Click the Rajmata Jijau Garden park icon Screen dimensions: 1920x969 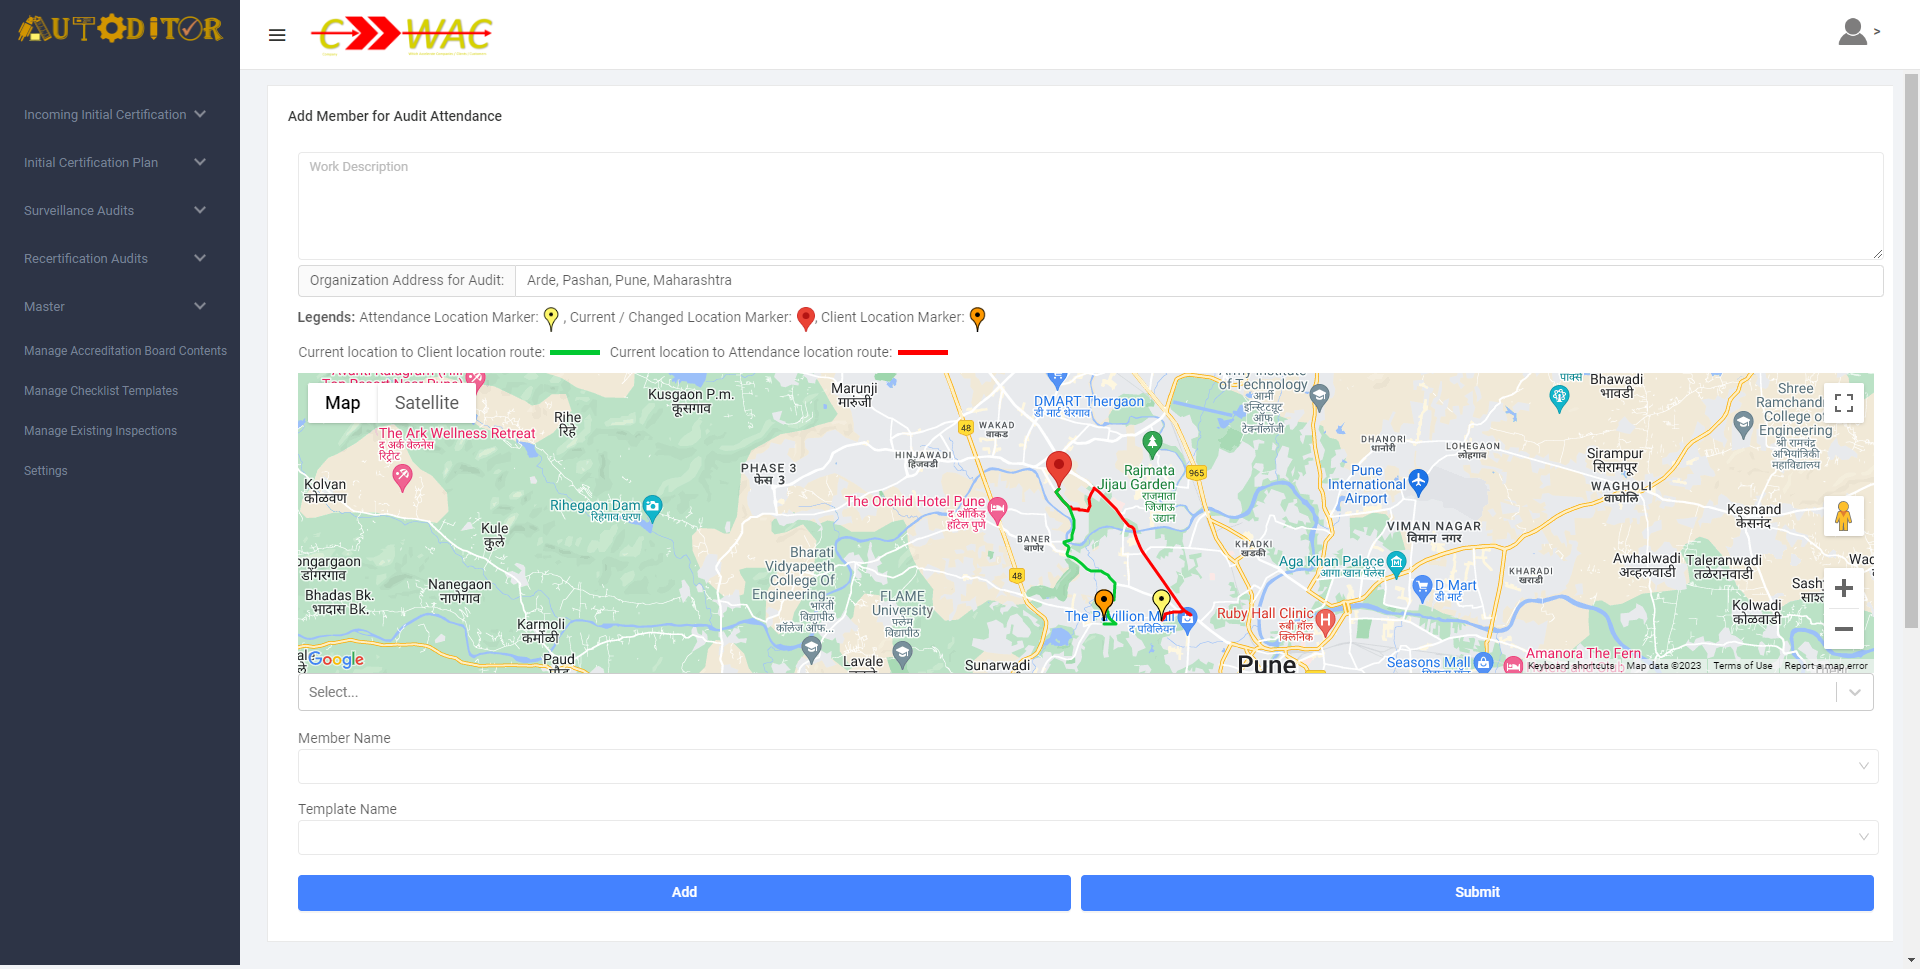[x=1152, y=443]
